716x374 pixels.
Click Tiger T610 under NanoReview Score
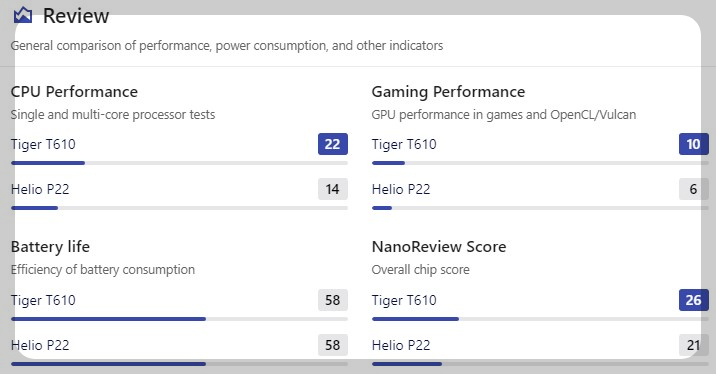[x=404, y=300]
